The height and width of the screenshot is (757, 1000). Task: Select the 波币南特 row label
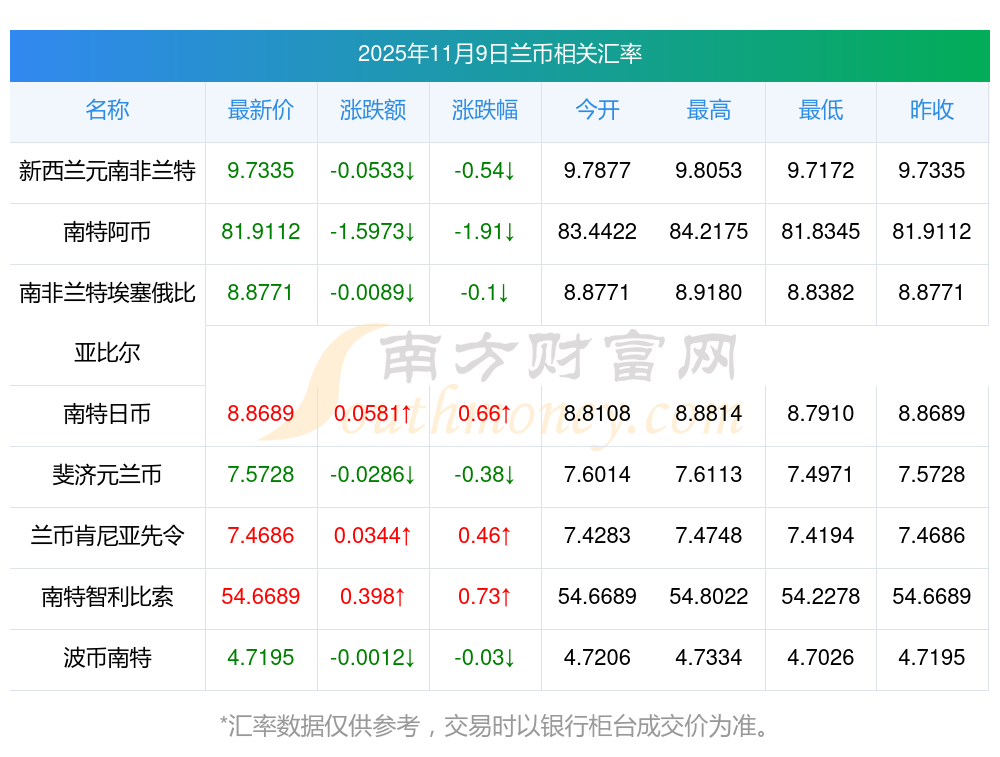(x=107, y=658)
